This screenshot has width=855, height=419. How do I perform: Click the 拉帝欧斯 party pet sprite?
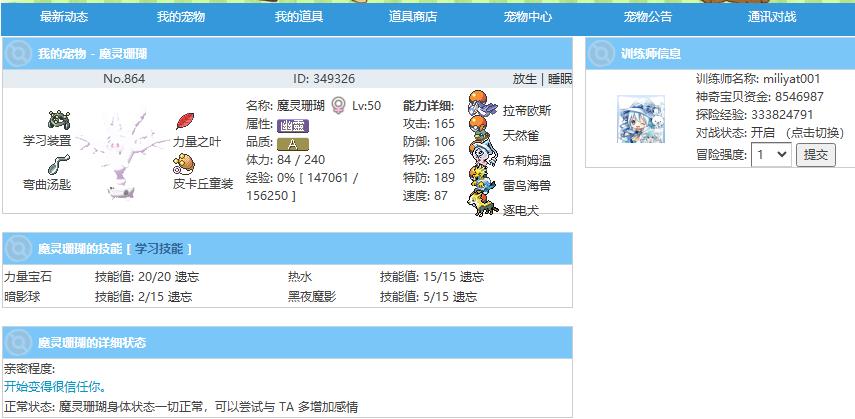[482, 106]
